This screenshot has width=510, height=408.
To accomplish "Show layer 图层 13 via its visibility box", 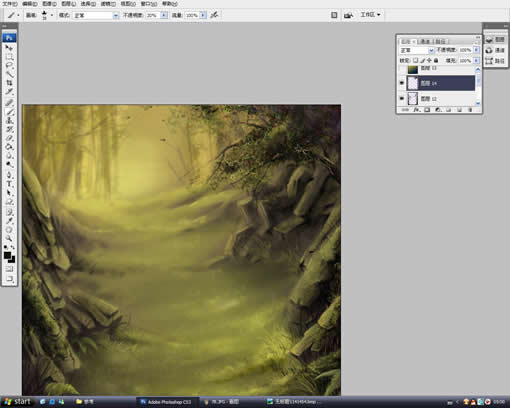I will [x=402, y=69].
